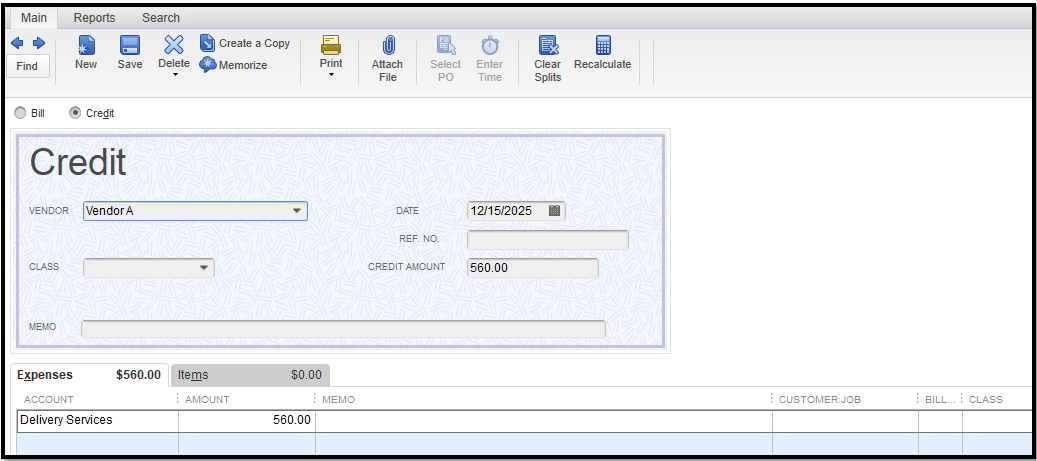The width and height of the screenshot is (1037, 461).
Task: Click the Recalculate calculator icon
Action: pos(602,45)
